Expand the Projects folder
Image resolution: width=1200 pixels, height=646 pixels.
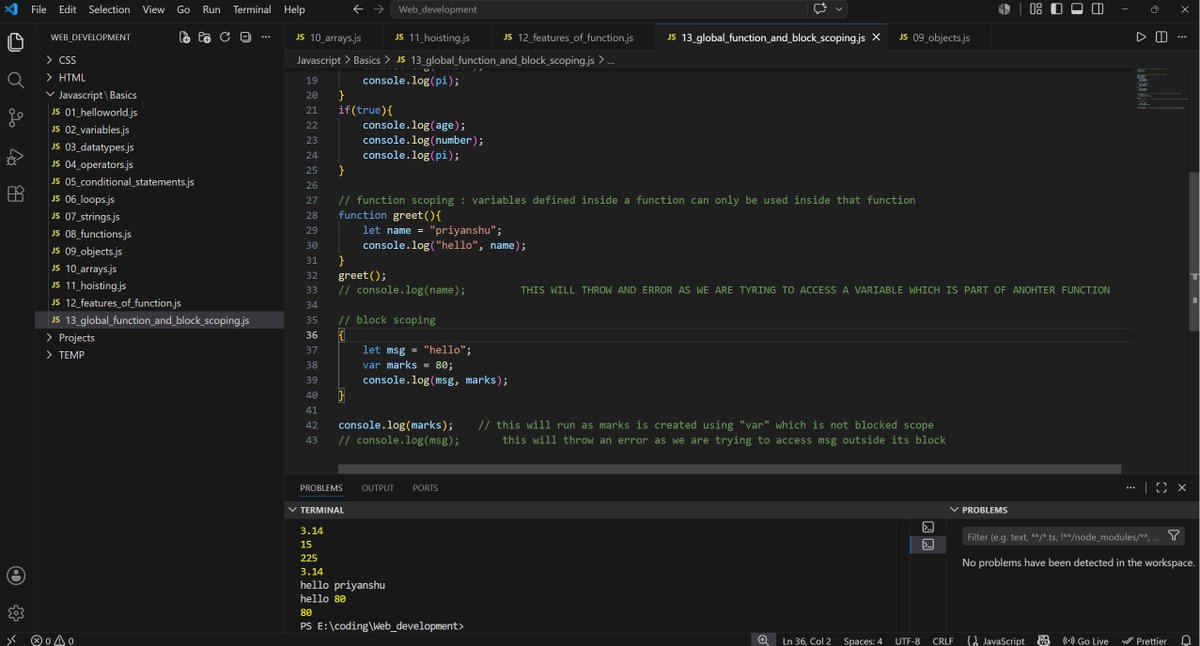pyautogui.click(x=76, y=338)
